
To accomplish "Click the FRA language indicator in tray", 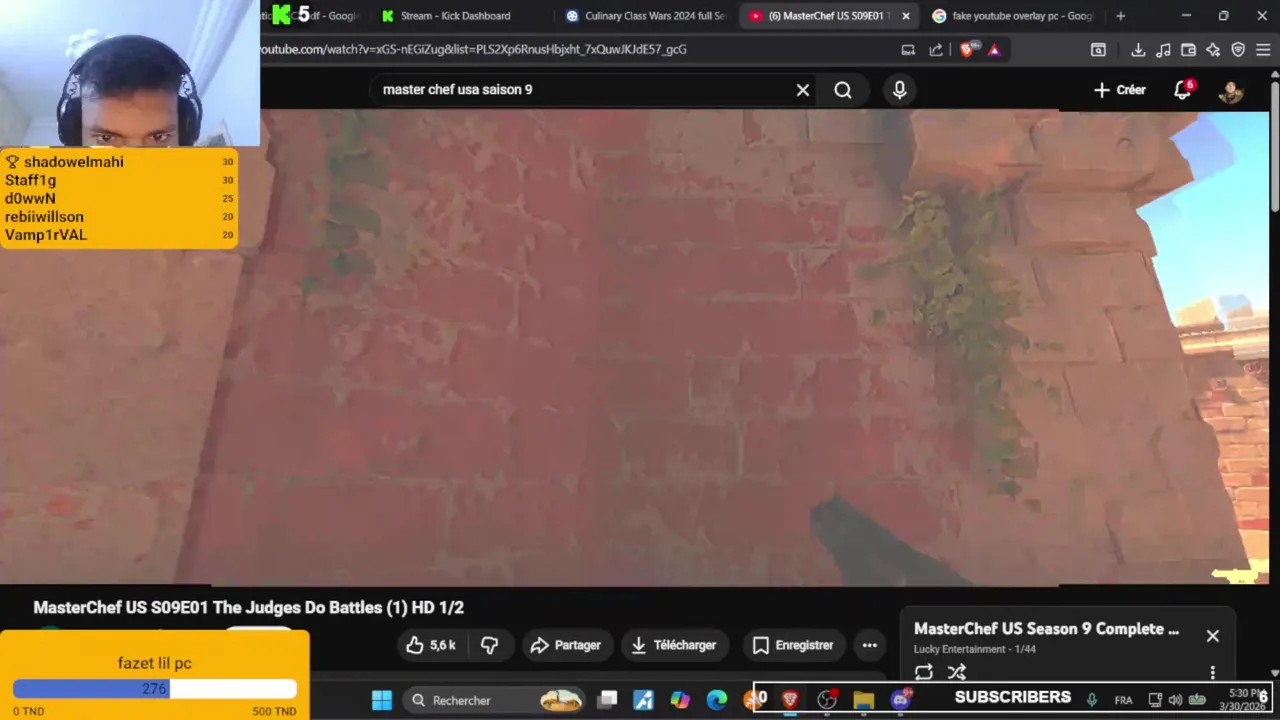I will 1123,700.
